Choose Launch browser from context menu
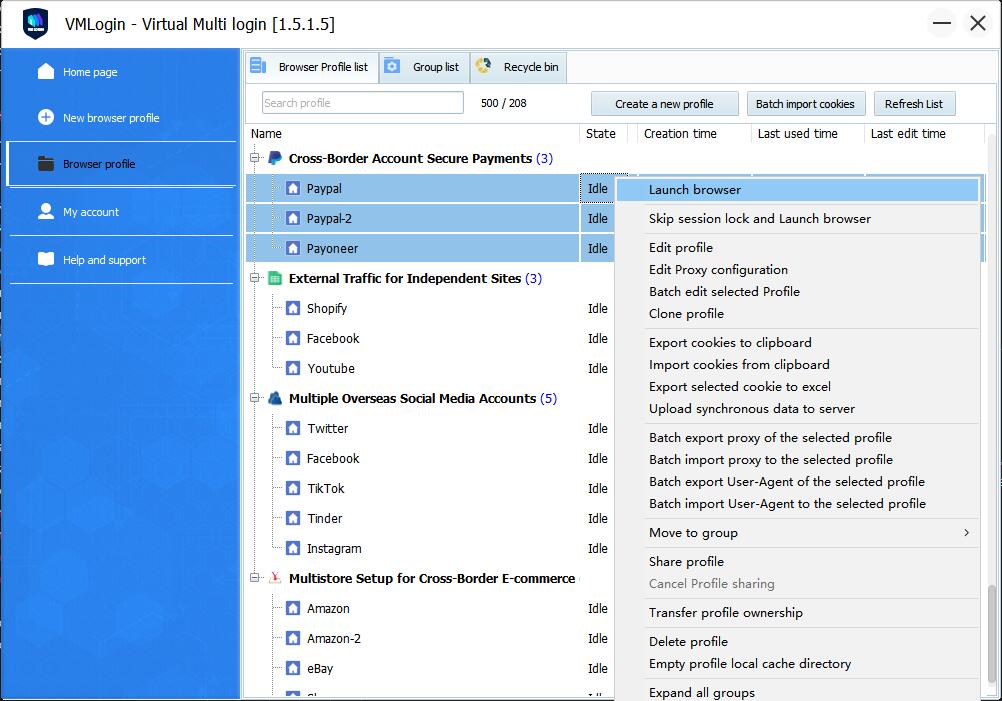This screenshot has height=701, width=1002. pos(797,190)
